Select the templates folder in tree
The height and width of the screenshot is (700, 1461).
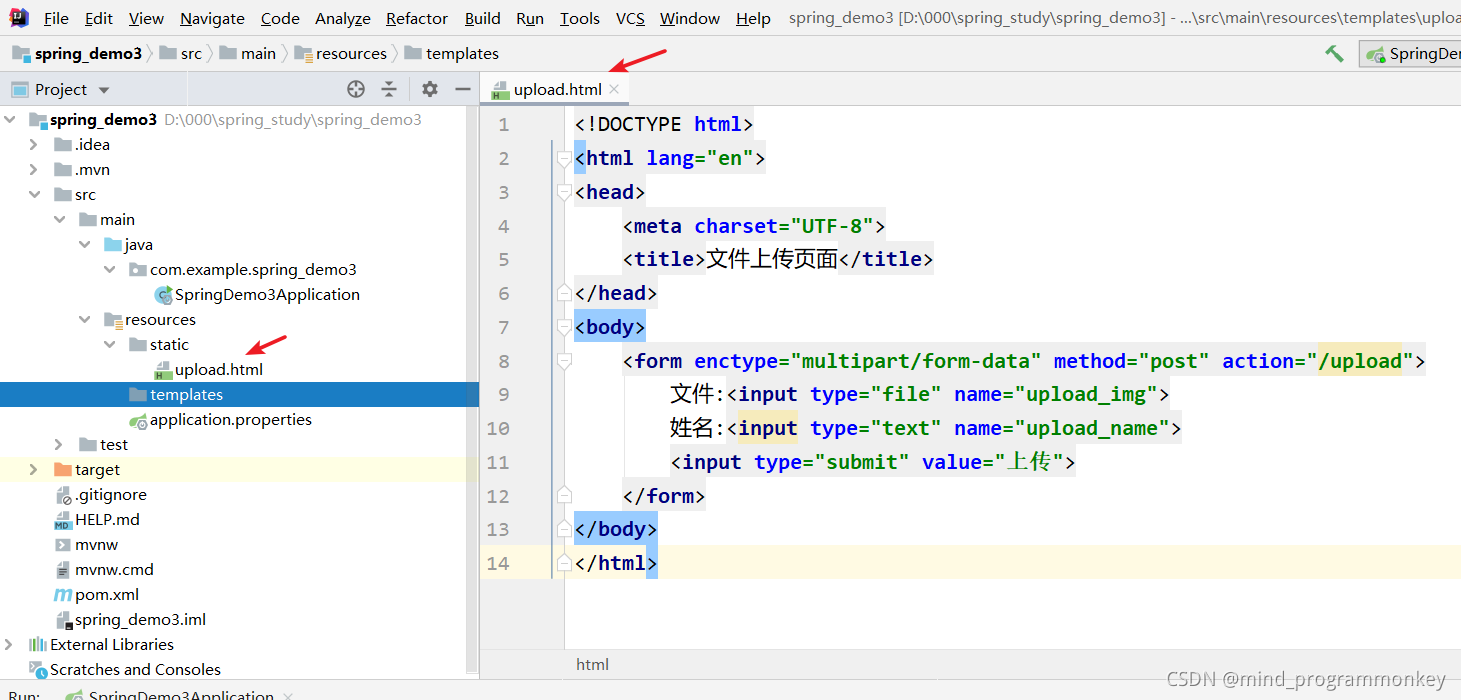pos(239,394)
